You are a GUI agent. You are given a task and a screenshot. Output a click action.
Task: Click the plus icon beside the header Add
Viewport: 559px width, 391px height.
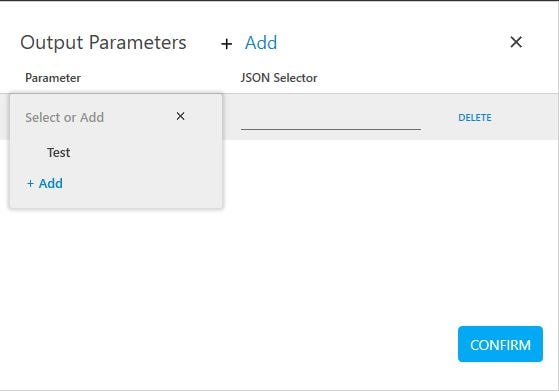(226, 44)
